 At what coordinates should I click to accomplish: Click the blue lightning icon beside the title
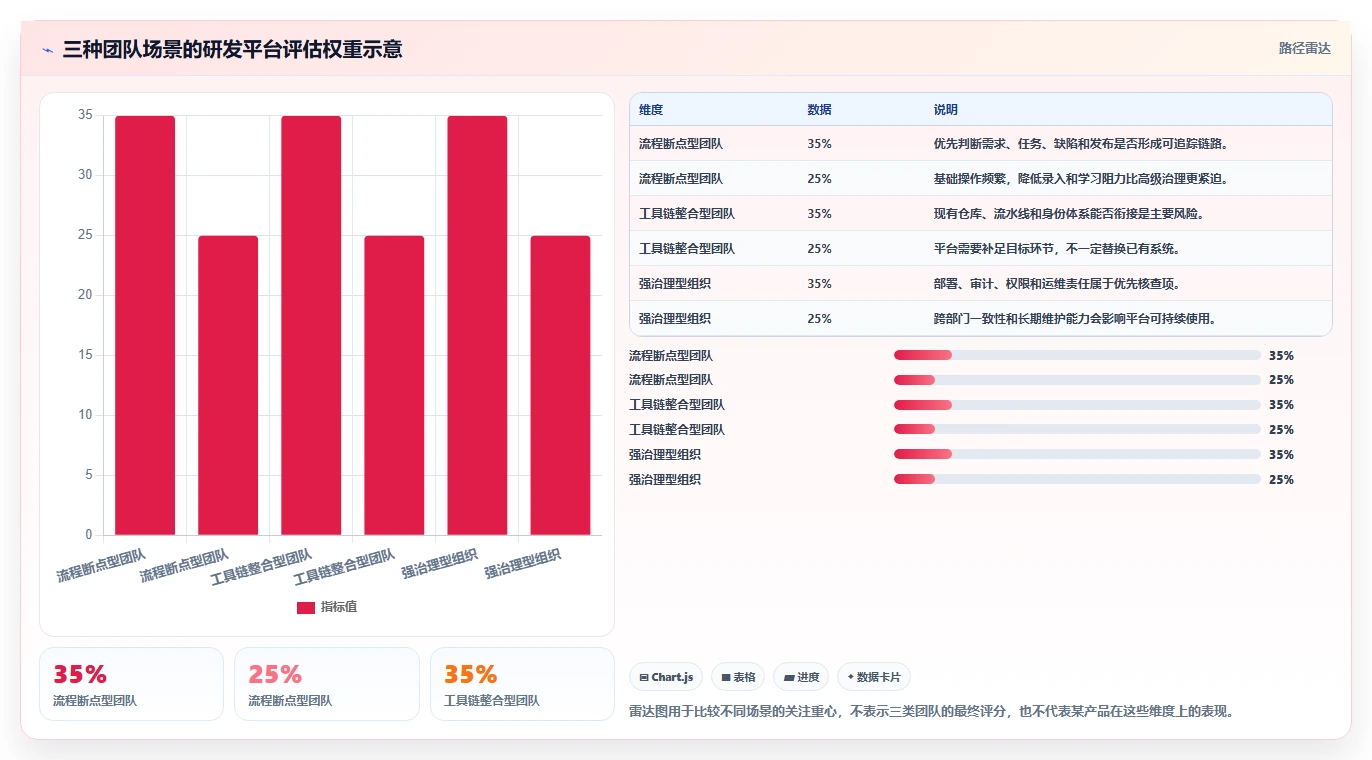click(47, 50)
